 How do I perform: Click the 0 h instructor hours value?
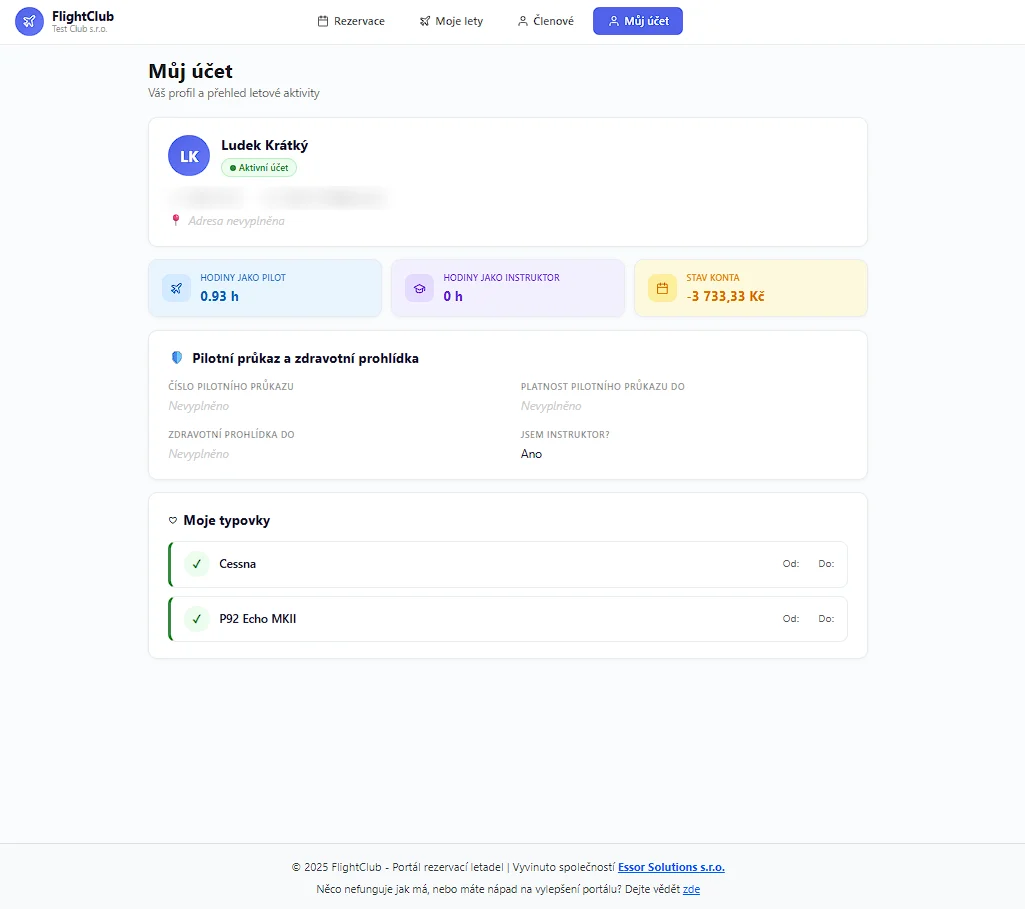coord(453,296)
